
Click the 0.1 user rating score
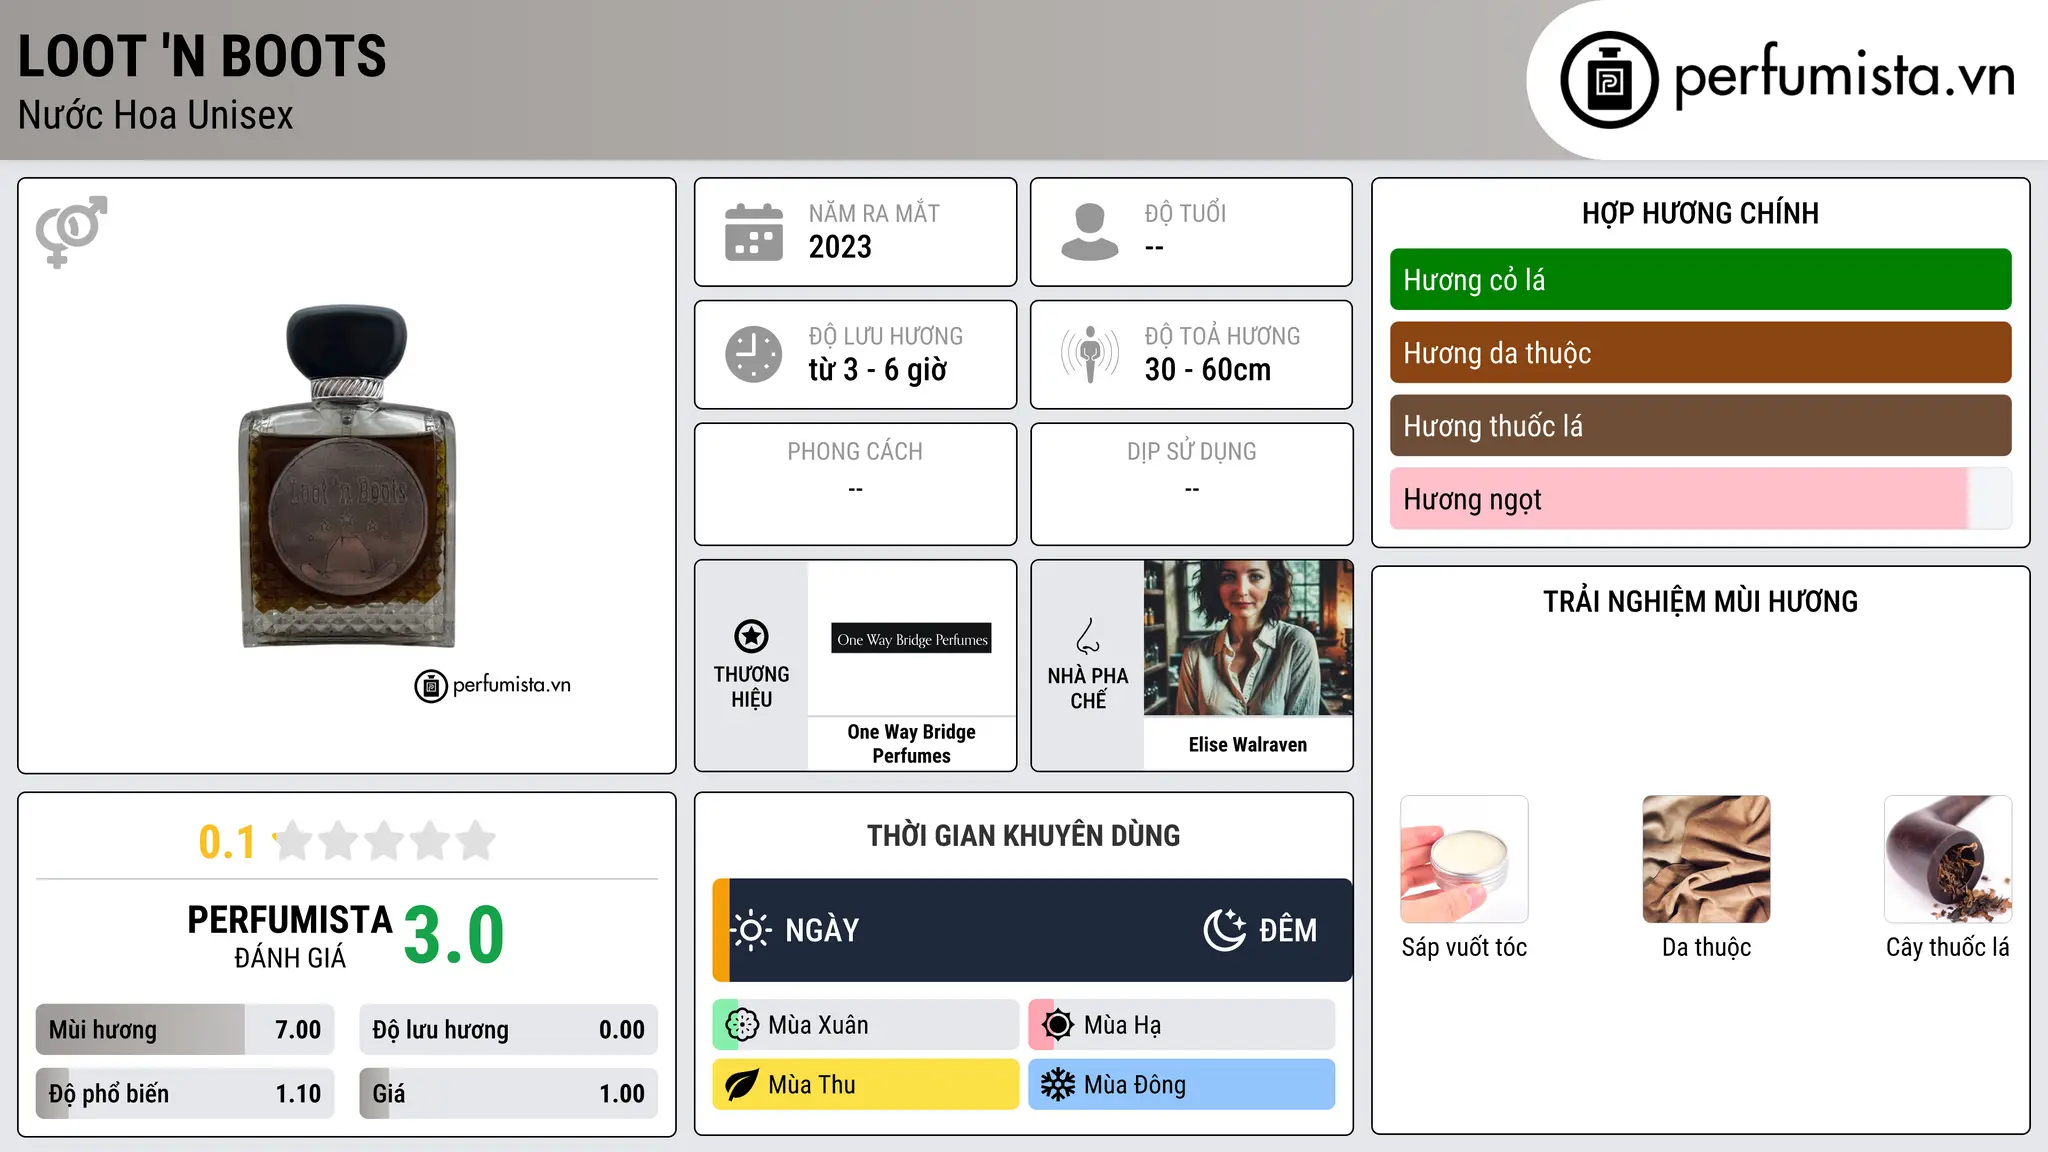[x=227, y=842]
